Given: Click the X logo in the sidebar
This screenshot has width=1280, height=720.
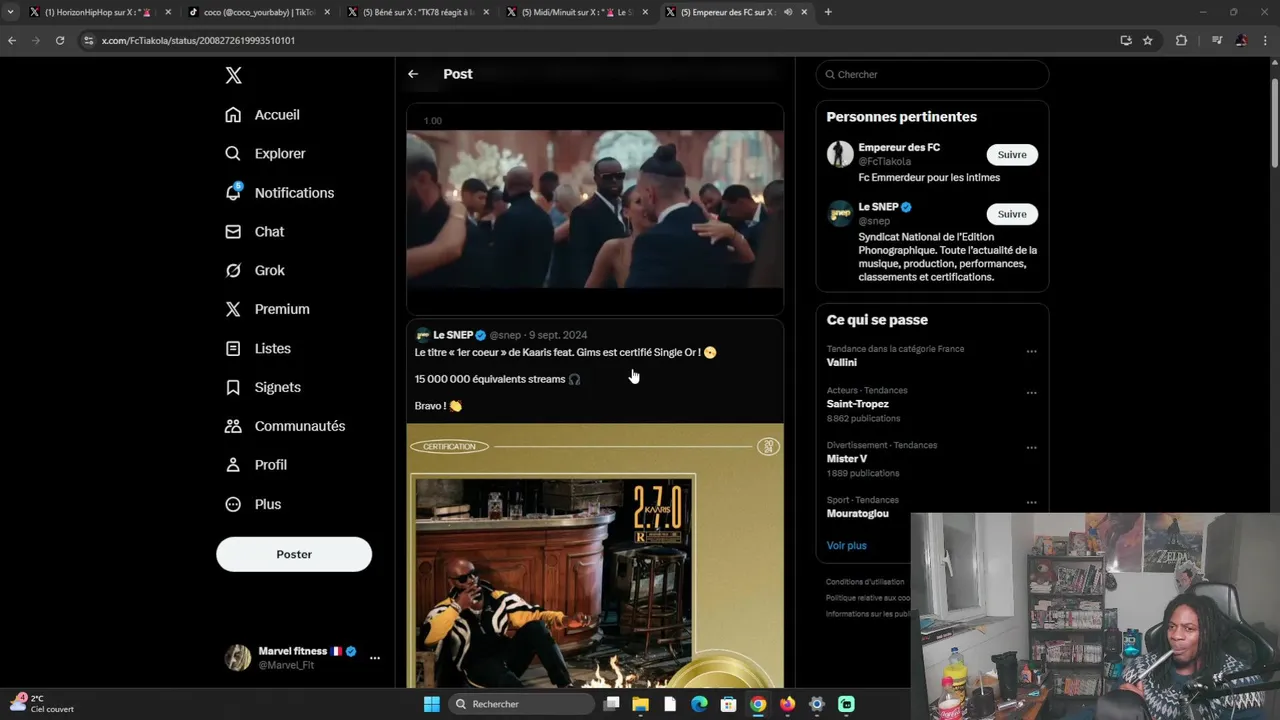Looking at the screenshot, I should [x=233, y=75].
